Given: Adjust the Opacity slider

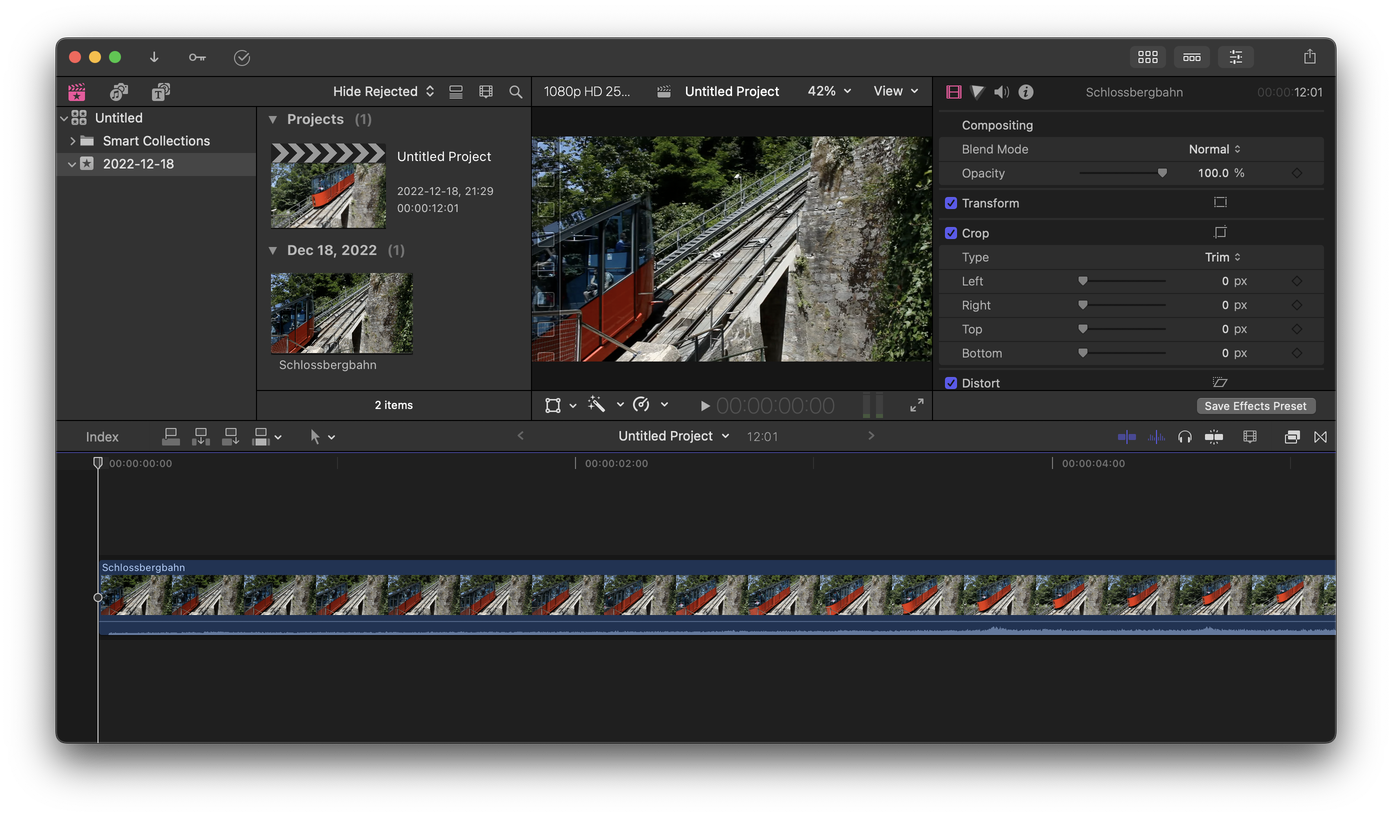Looking at the screenshot, I should 1123,173.
